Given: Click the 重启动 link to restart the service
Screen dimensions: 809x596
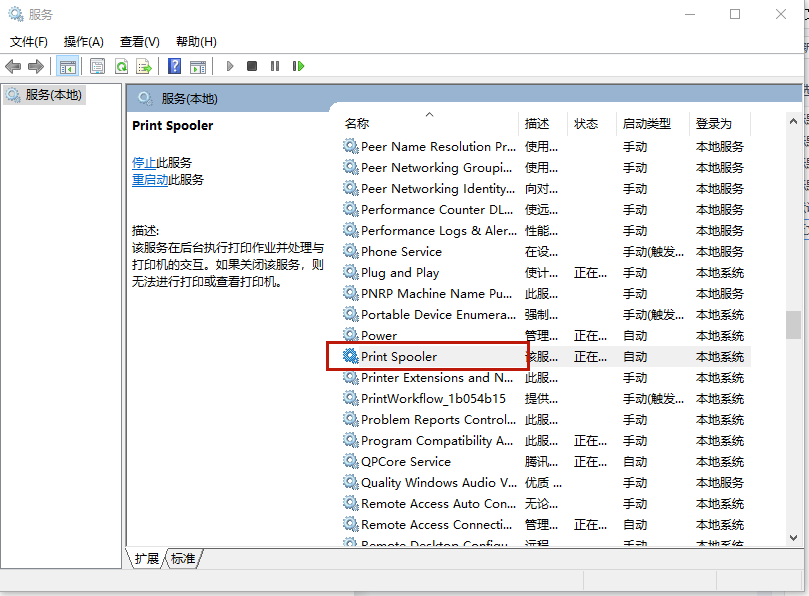Looking at the screenshot, I should [150, 180].
